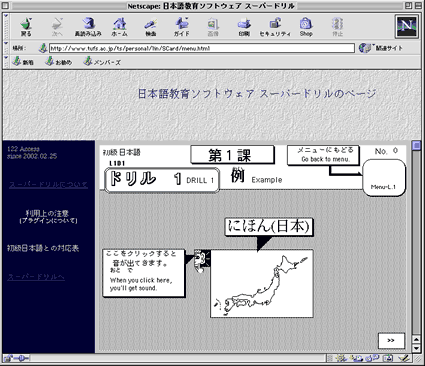Click the Print (印刷) toolbar icon
Screen dimensions: 425x366
(244, 27)
